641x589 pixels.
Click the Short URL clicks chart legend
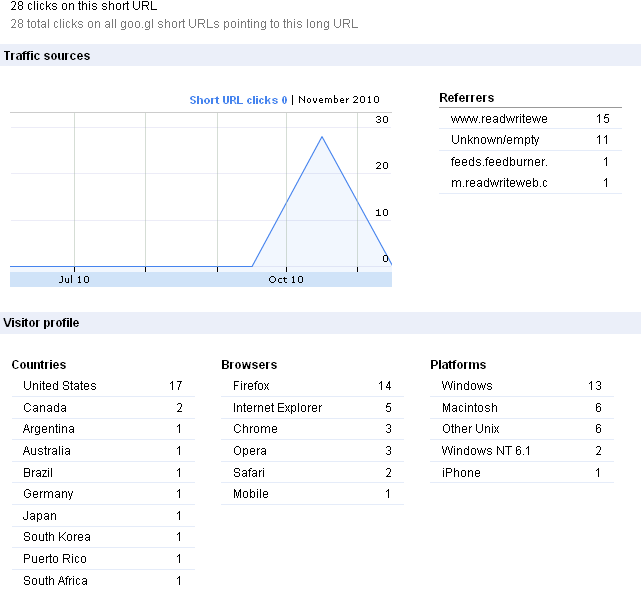click(238, 100)
